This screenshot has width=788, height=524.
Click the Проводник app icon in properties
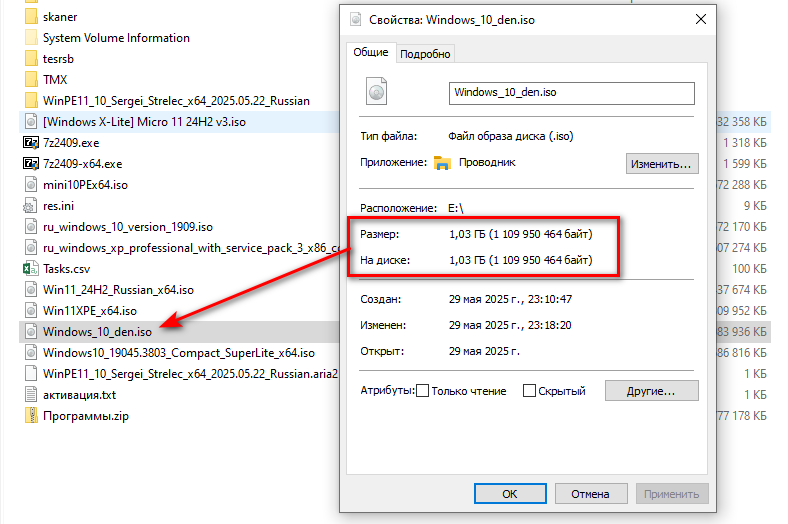[442, 163]
